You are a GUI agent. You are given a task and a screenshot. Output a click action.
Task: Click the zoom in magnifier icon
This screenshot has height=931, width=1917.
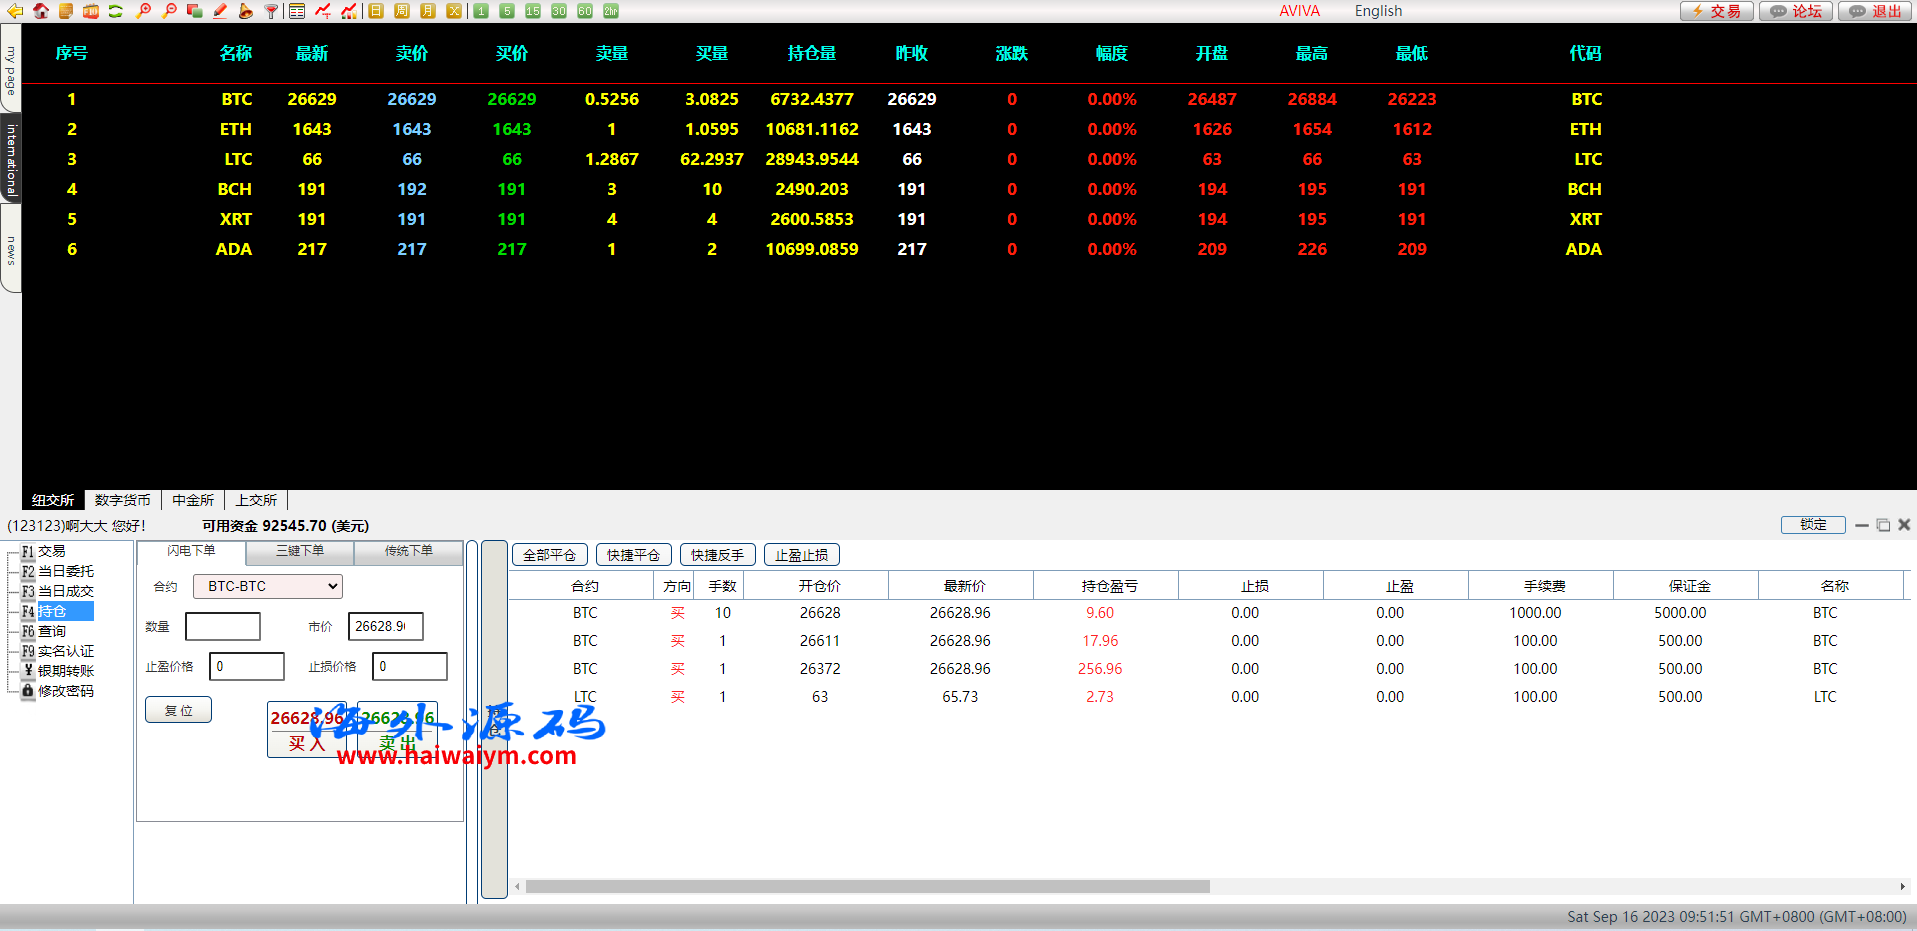tap(143, 11)
